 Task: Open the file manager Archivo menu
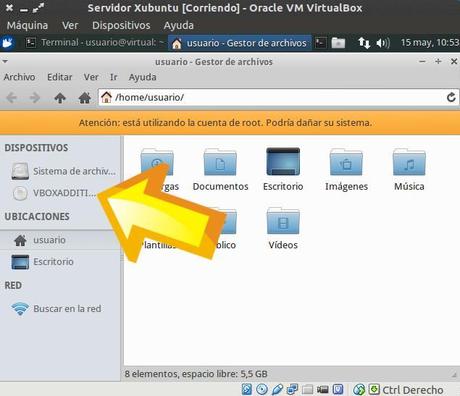[x=19, y=77]
